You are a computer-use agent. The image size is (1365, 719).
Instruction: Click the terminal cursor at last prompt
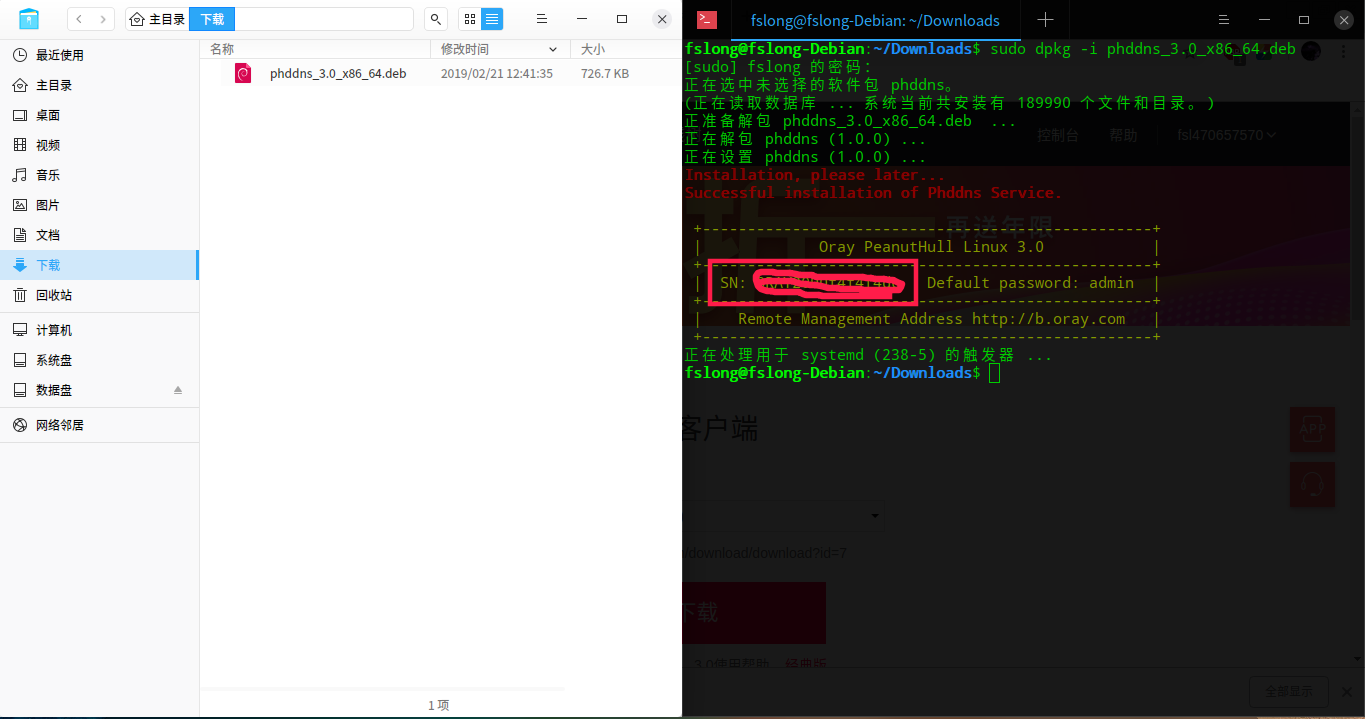coord(994,373)
